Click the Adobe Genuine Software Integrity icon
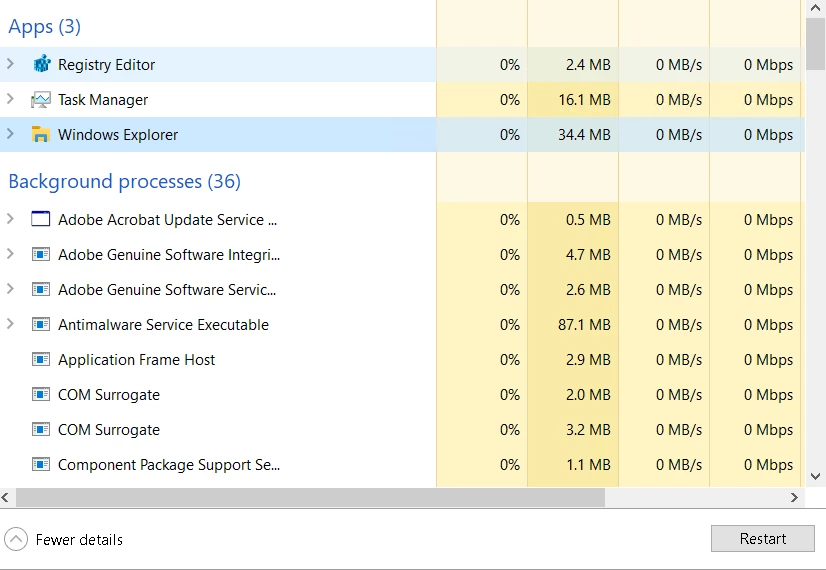 (x=41, y=254)
